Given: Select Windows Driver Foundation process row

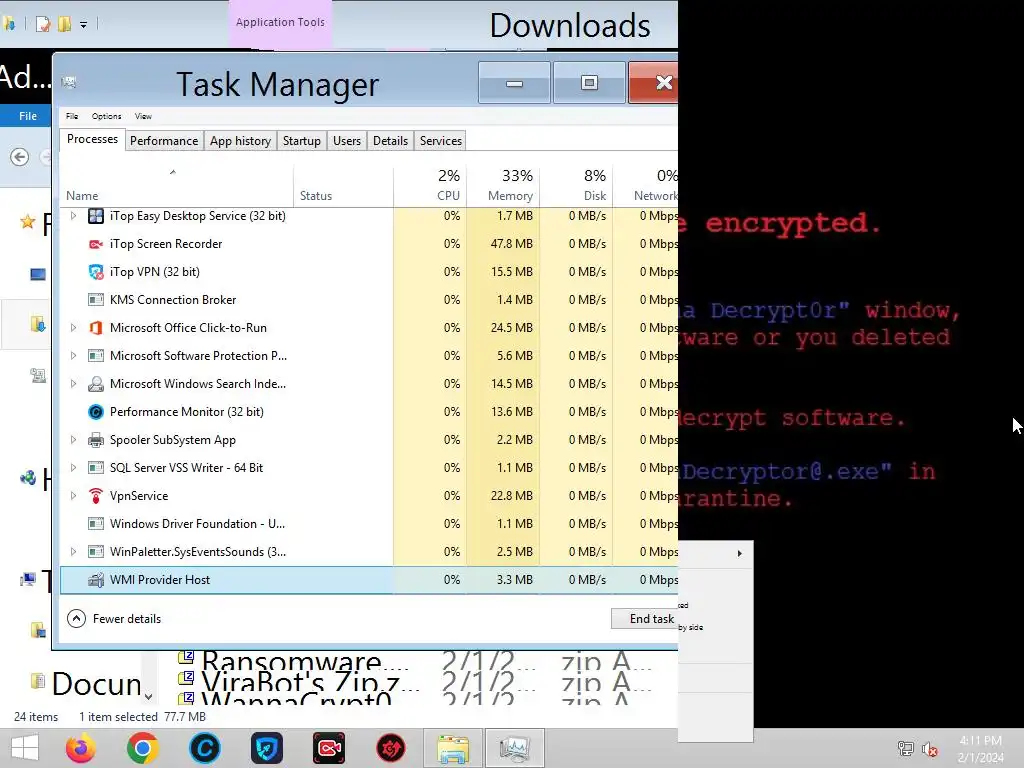Looking at the screenshot, I should click(x=369, y=524).
